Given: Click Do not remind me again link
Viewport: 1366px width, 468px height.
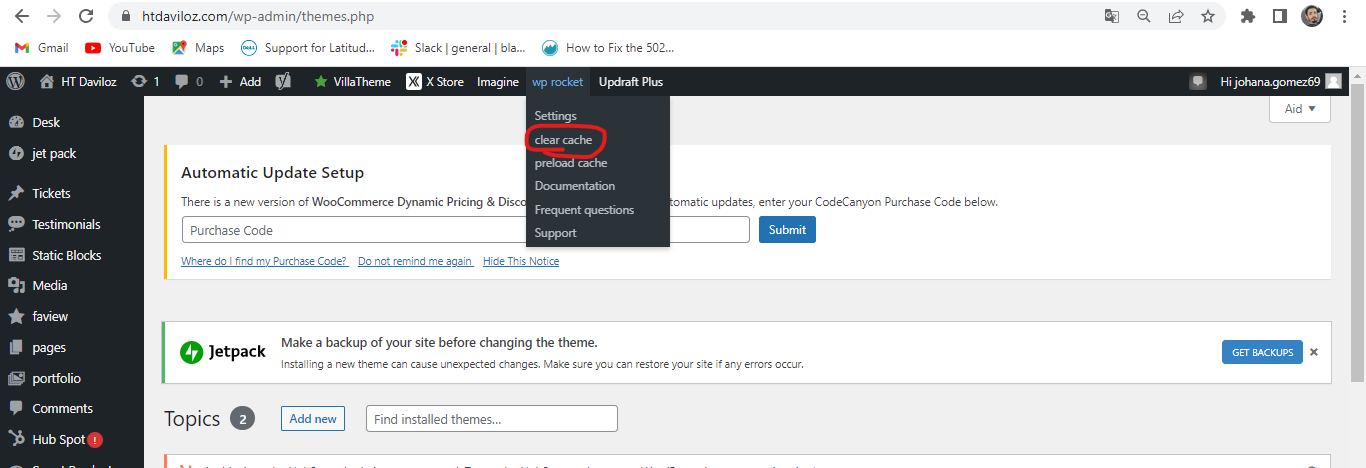Looking at the screenshot, I should (415, 261).
